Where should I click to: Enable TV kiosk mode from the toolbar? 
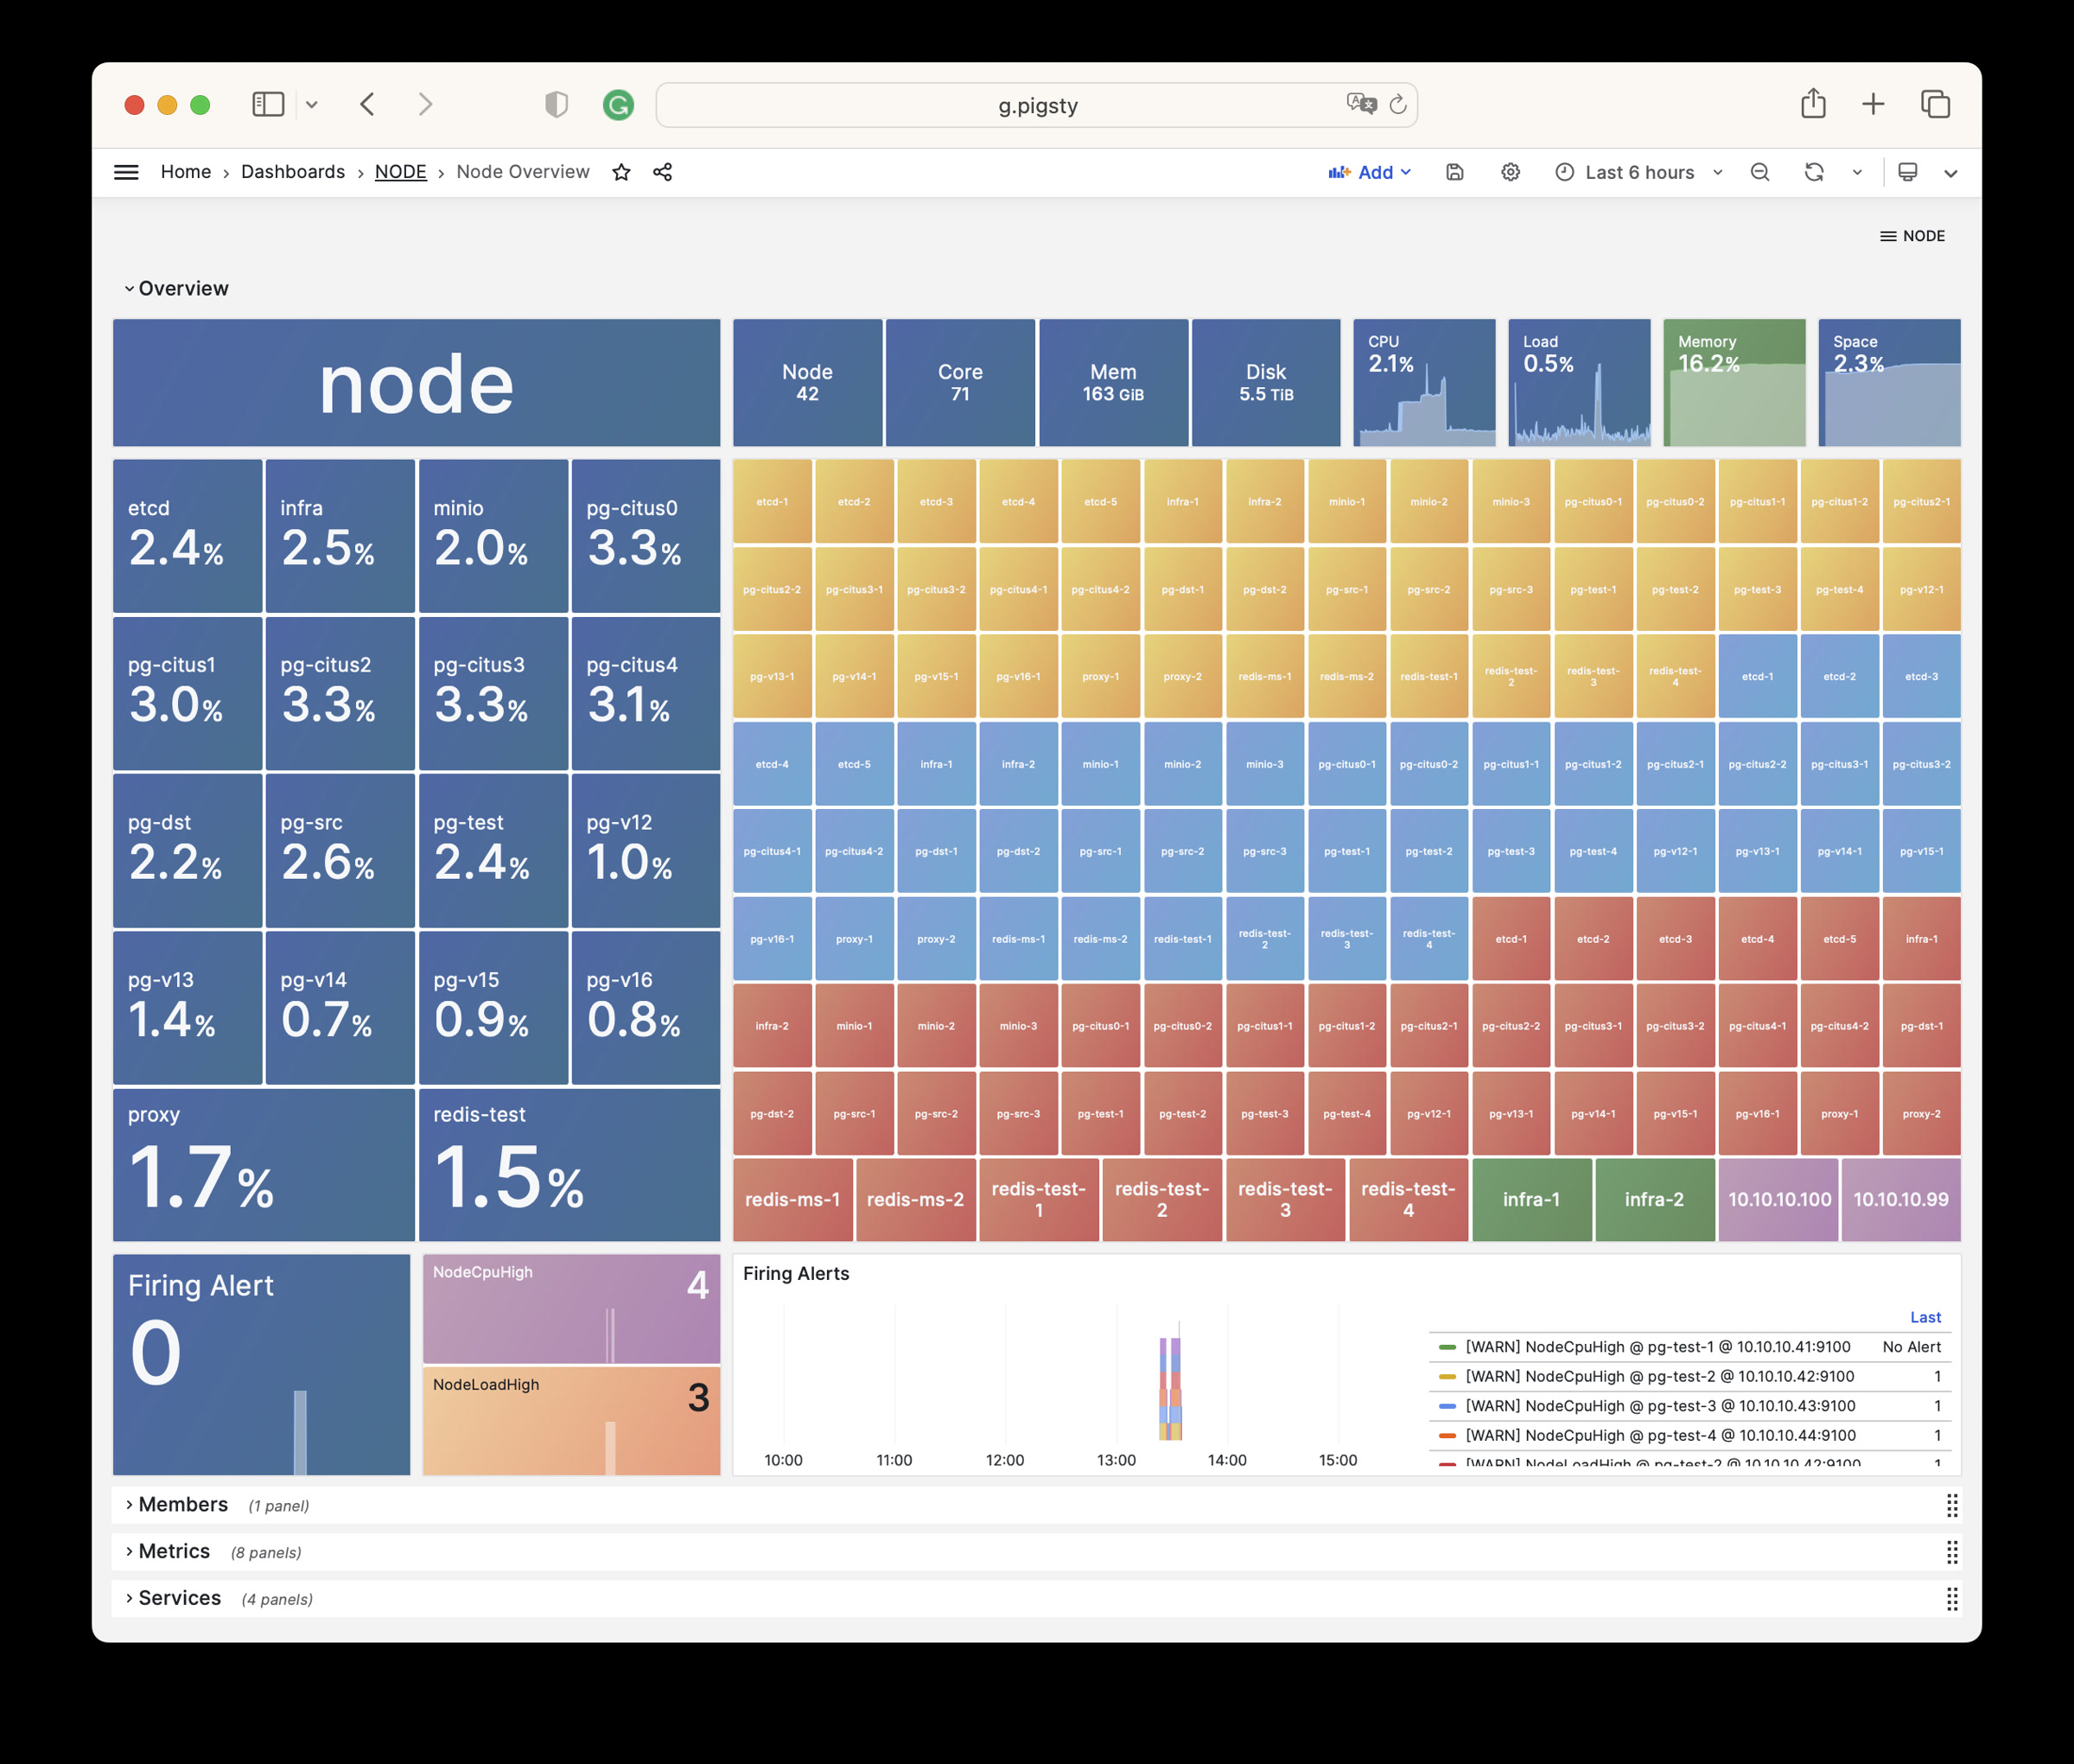coord(1908,172)
